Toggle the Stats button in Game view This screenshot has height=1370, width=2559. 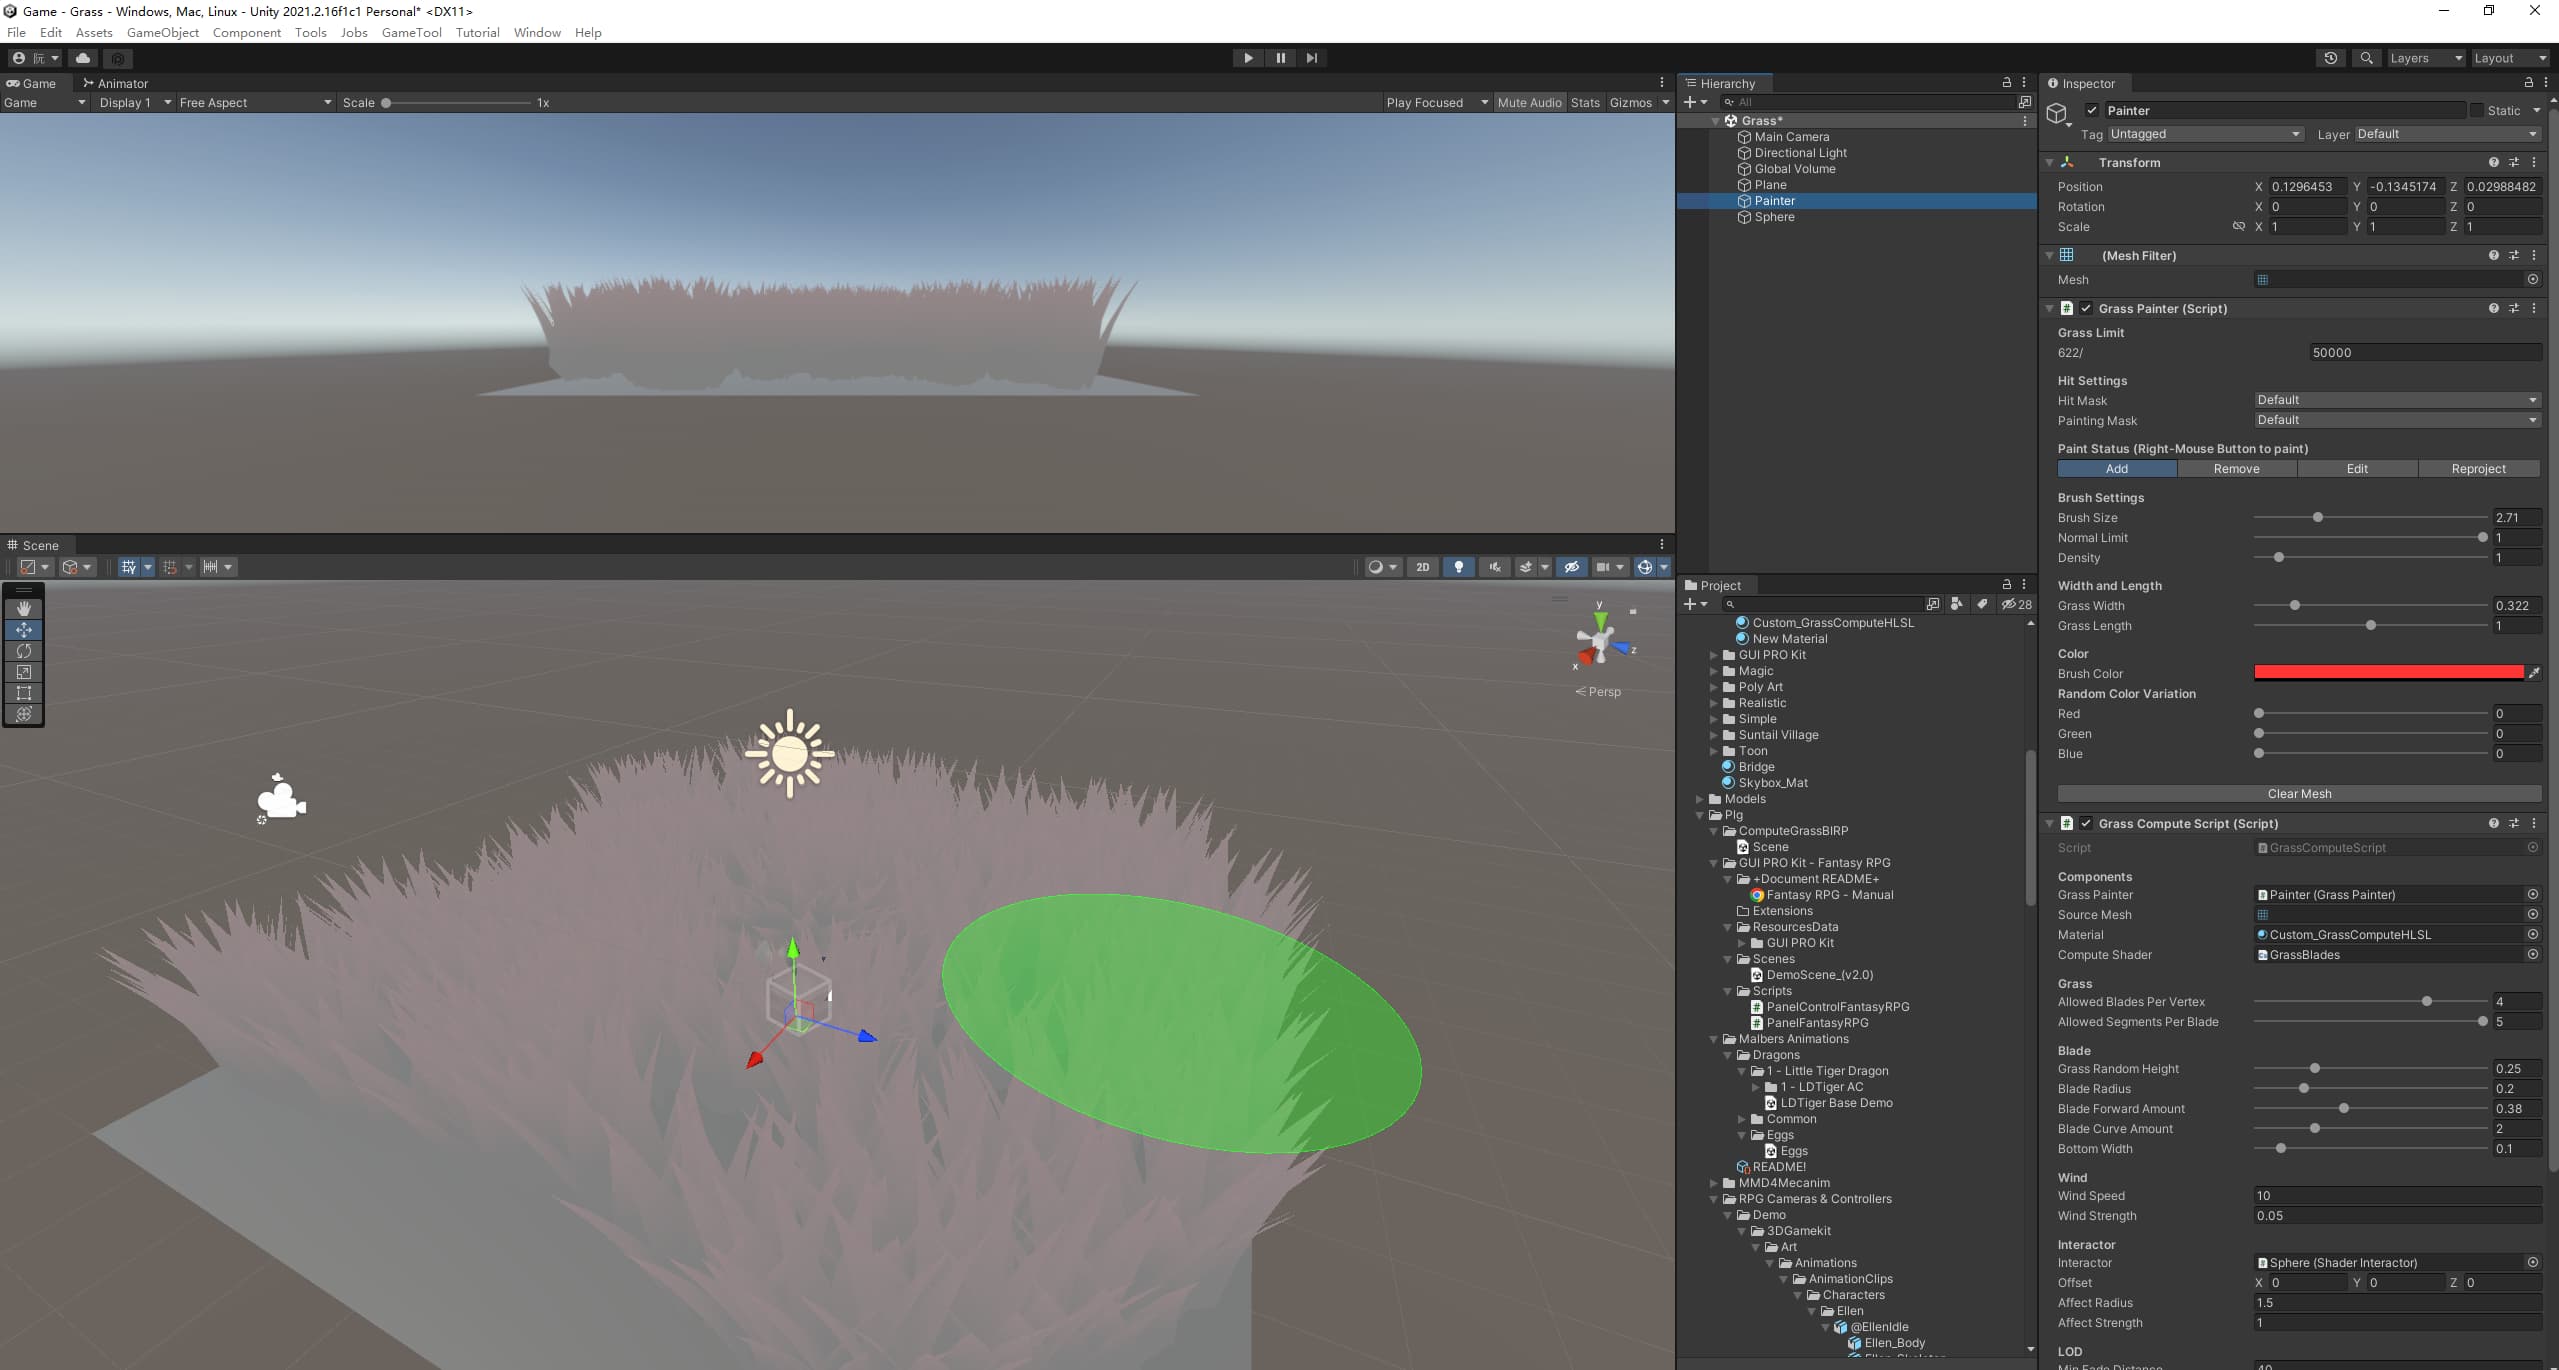click(x=1584, y=103)
